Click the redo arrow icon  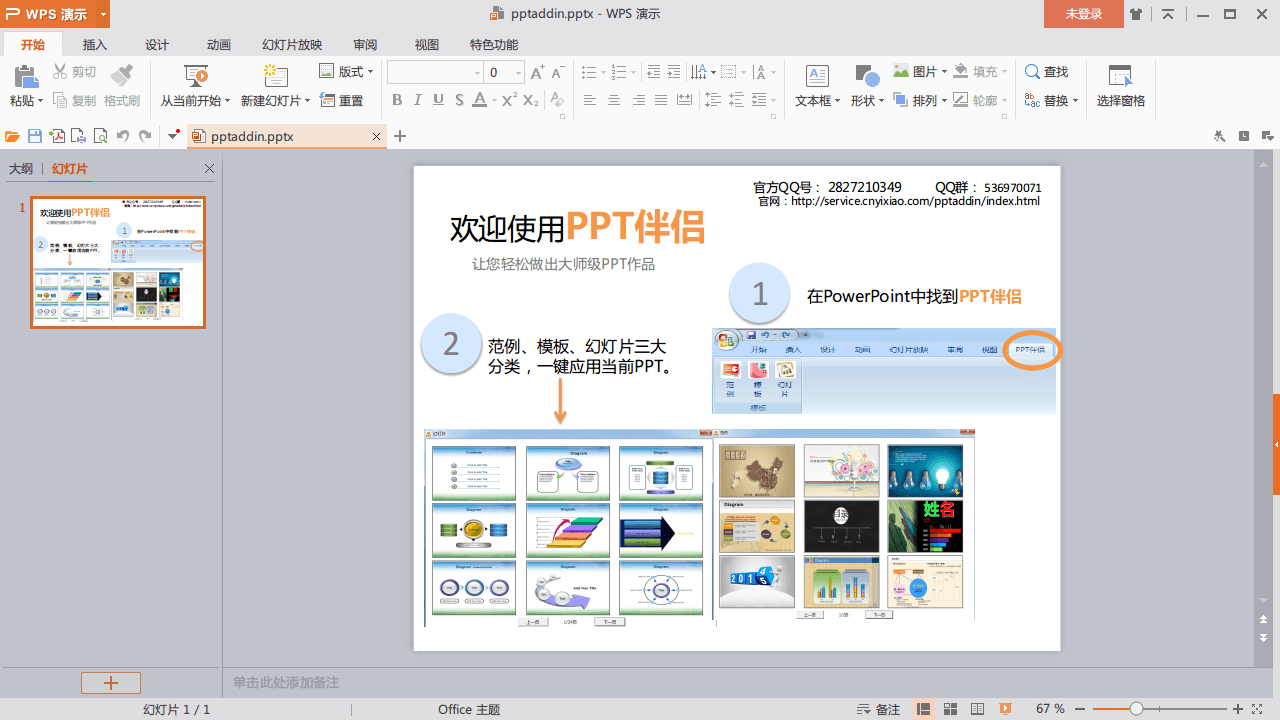(x=145, y=136)
